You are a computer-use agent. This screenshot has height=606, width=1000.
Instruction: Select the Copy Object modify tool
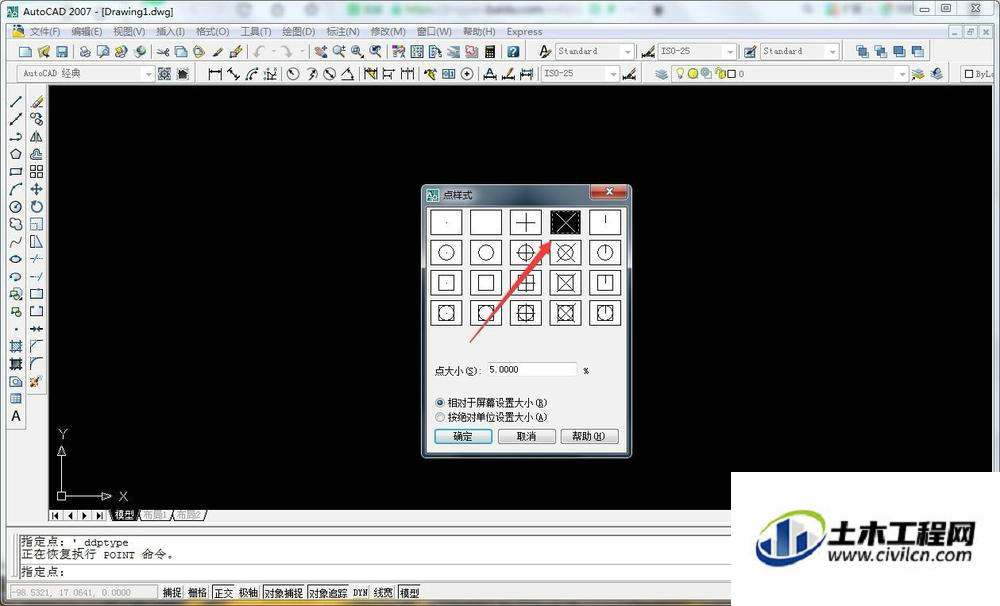(36, 119)
